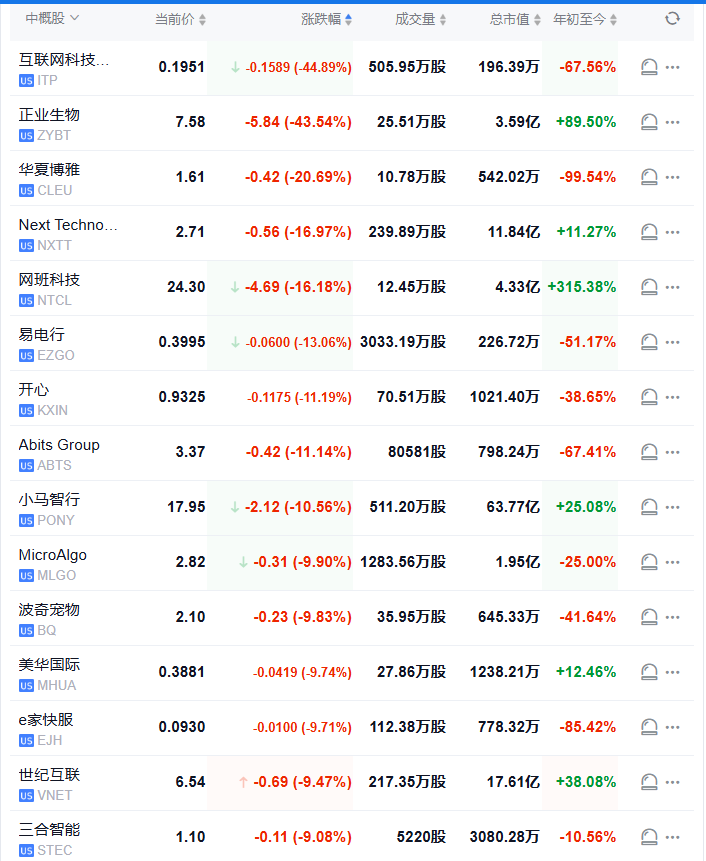
Task: Set price alert bell for KXIN
Action: [x=649, y=396]
